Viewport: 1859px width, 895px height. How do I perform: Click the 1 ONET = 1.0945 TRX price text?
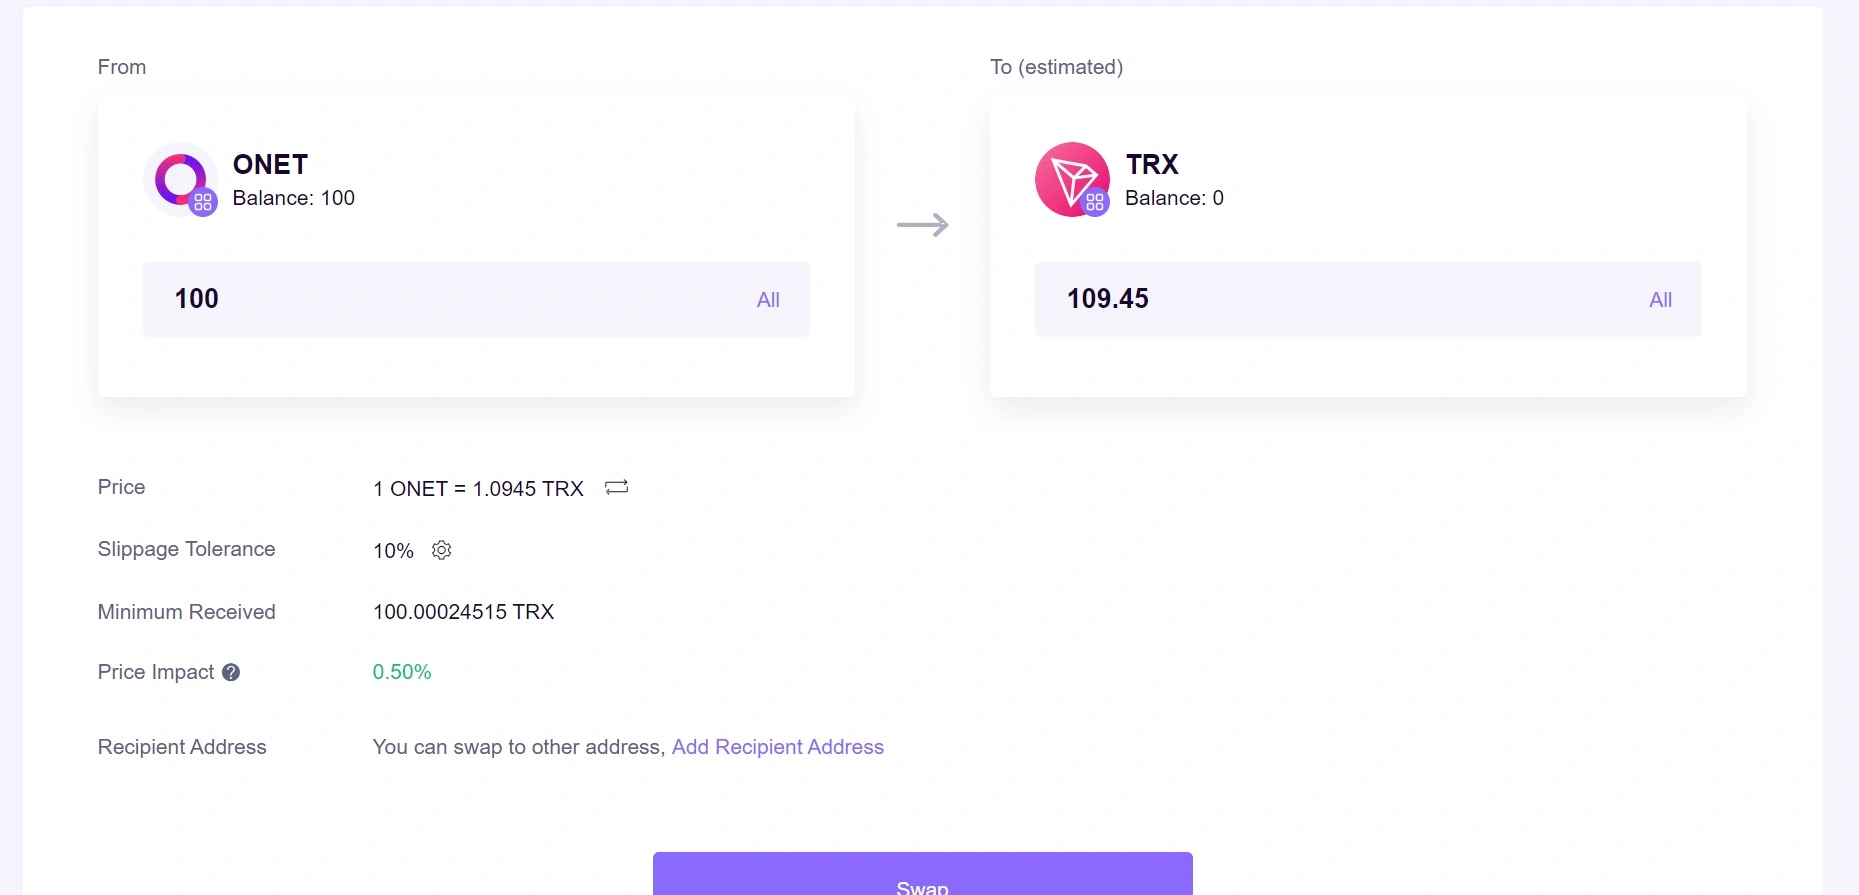478,488
